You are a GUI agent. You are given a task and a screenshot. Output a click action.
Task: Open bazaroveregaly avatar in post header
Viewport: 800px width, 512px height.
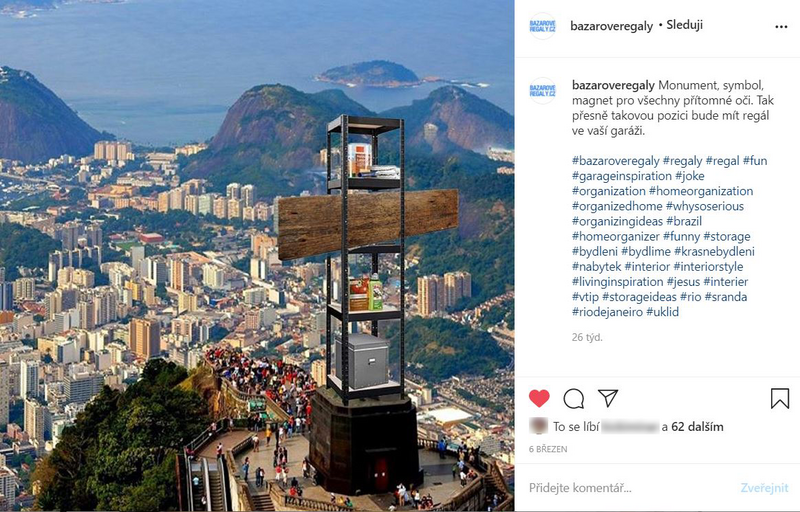click(x=542, y=26)
